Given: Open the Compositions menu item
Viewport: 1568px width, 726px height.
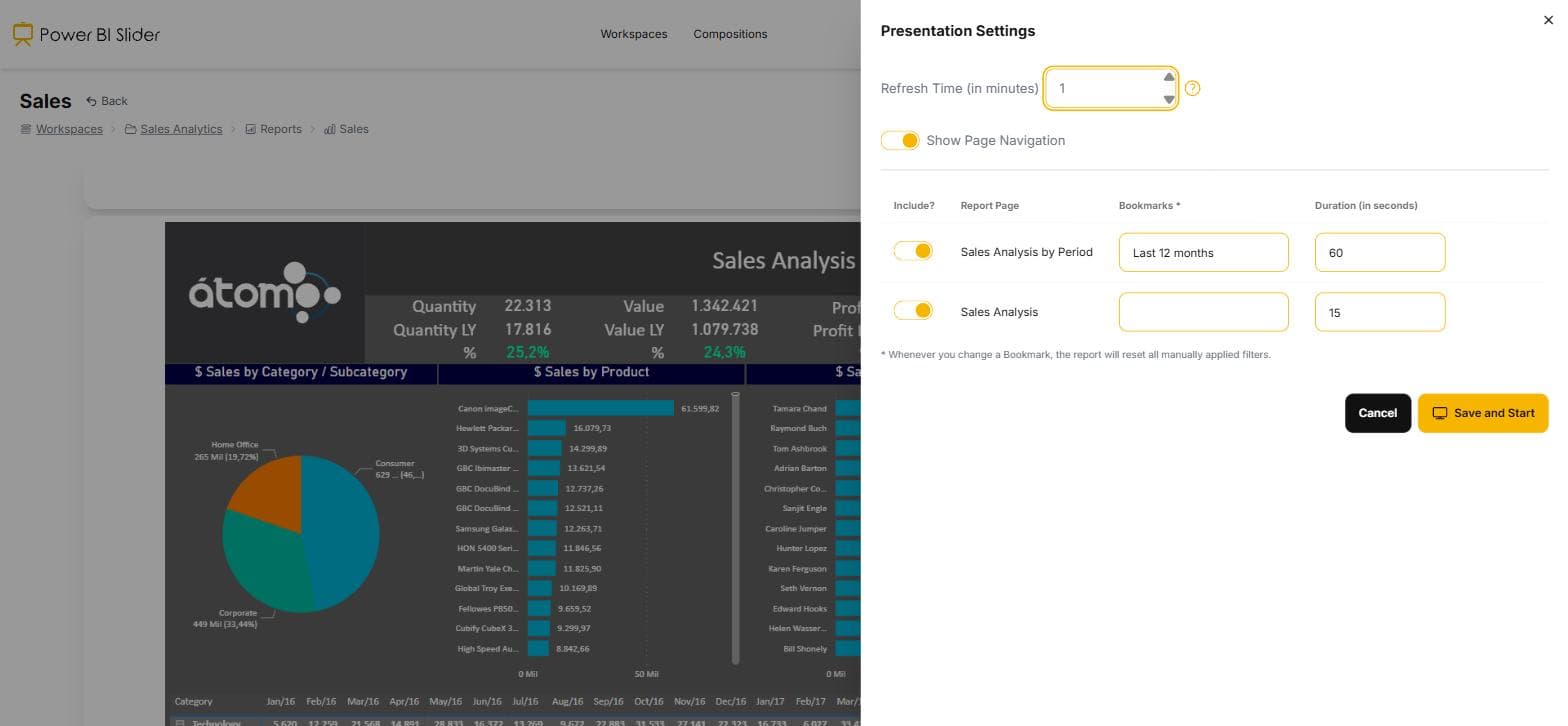Looking at the screenshot, I should [x=730, y=34].
